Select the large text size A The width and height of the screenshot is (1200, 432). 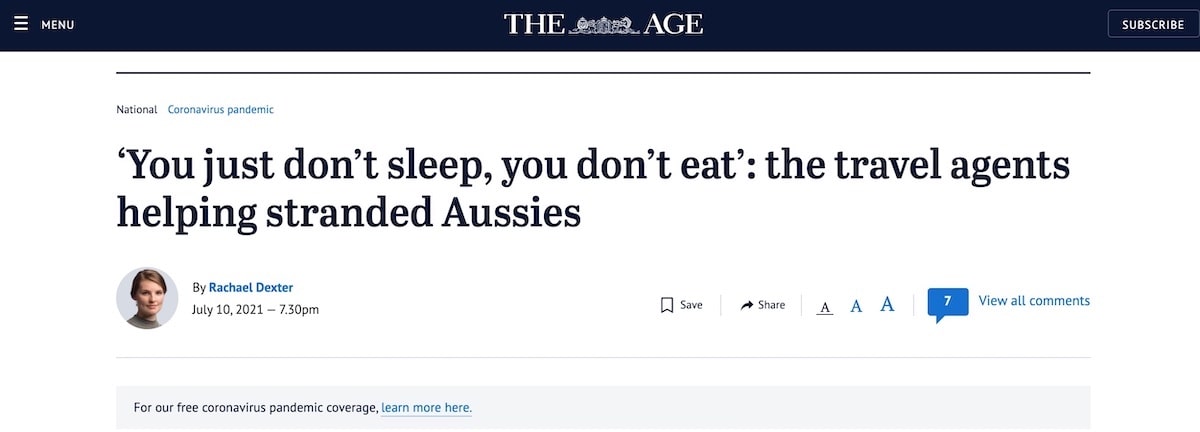pyautogui.click(x=887, y=305)
